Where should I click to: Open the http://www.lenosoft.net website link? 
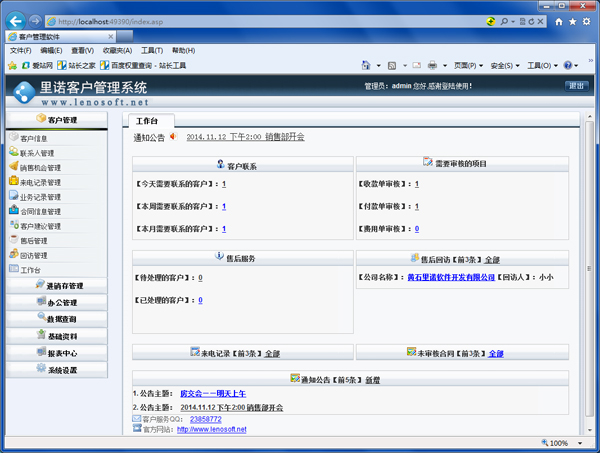coord(212,429)
